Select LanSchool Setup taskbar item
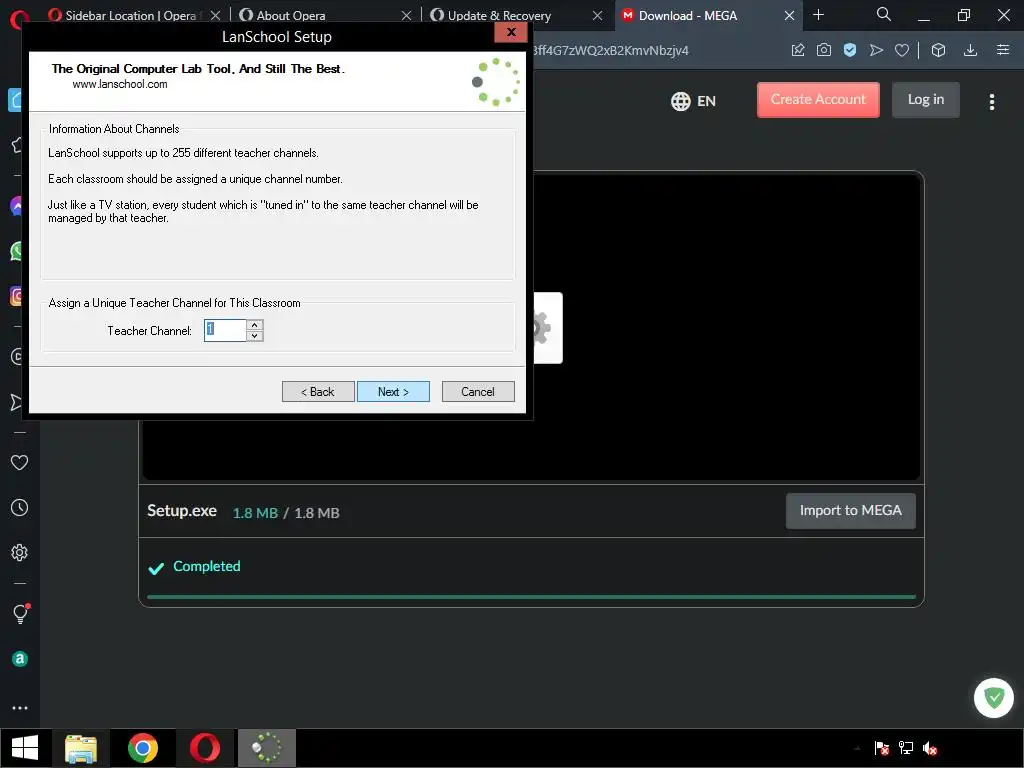 tap(267, 748)
